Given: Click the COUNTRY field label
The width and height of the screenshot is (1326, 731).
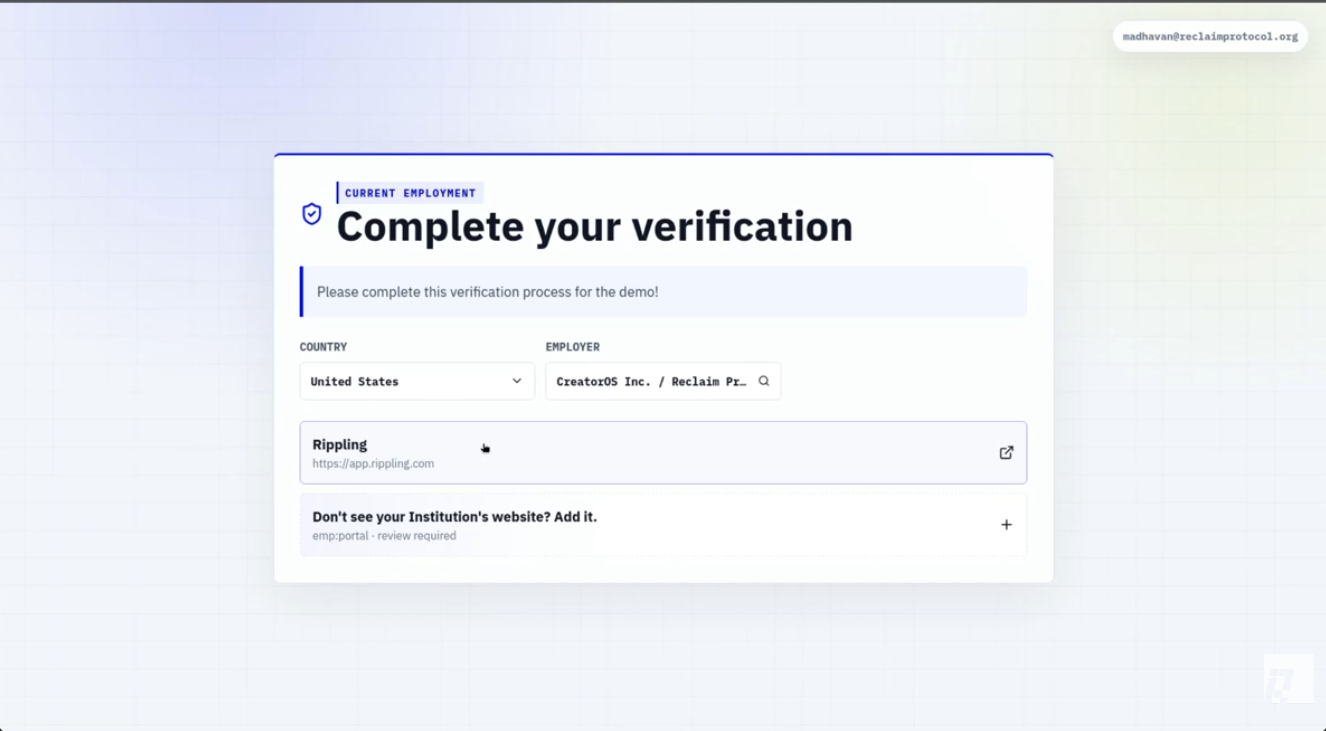Looking at the screenshot, I should [x=323, y=347].
